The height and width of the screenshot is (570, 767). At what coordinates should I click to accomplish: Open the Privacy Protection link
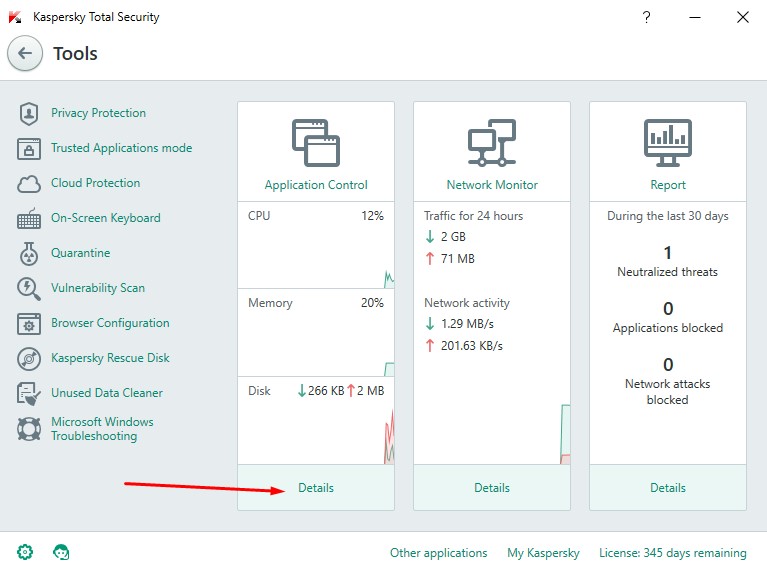(98, 113)
